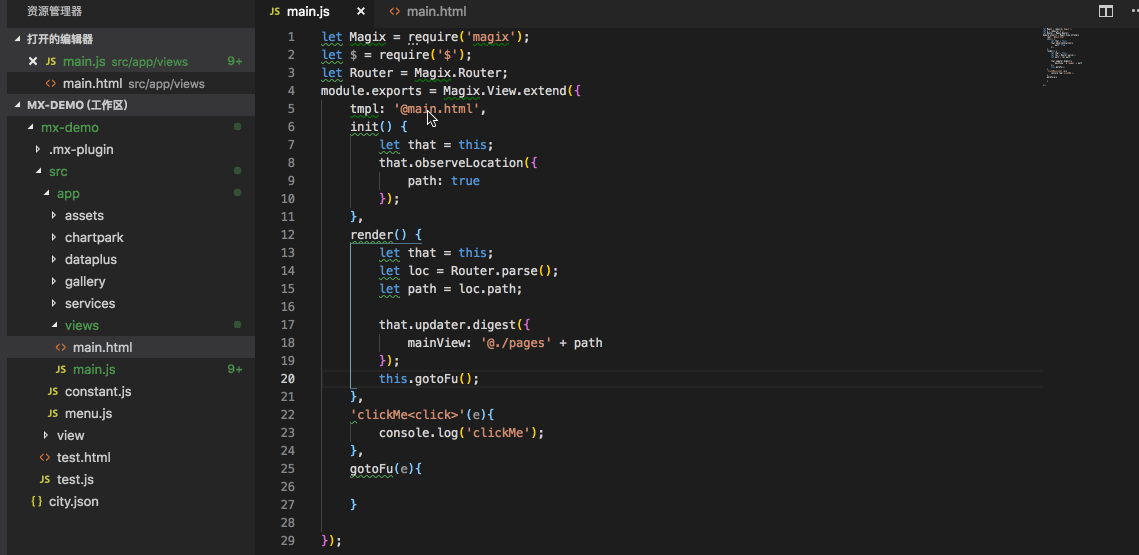Viewport: 1139px width, 555px height.
Task: Open main.js src/app/views in open editors list
Action: 131,62
